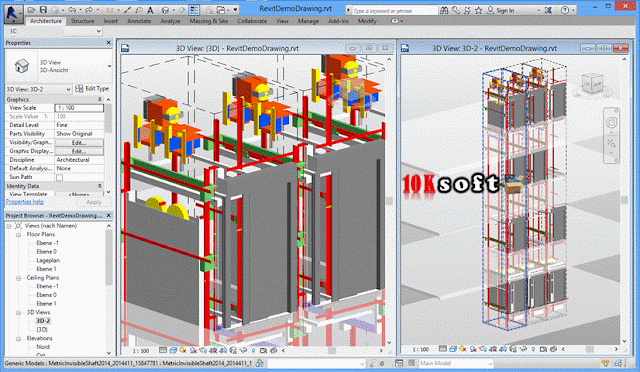Screen dimensions: 640x372
Task: Select the Text (A) tool icon
Action: click(150, 10)
